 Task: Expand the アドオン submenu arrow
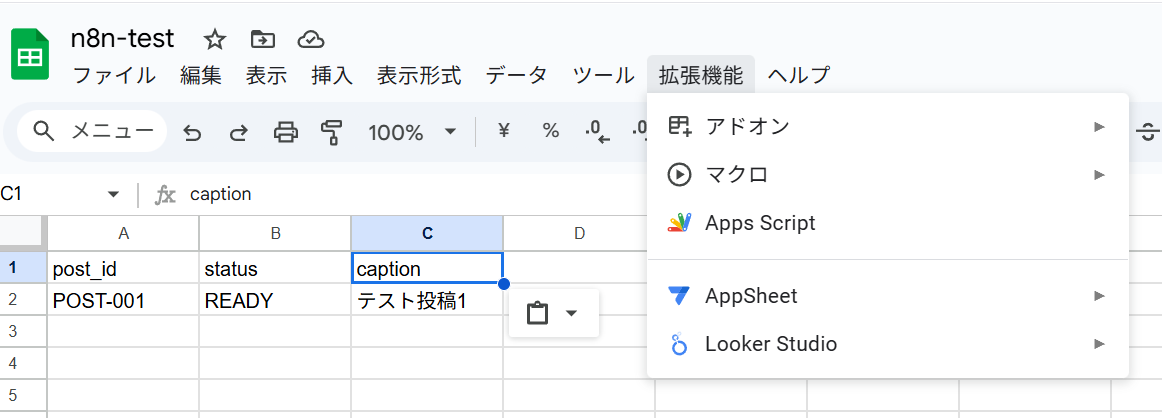pos(1100,127)
